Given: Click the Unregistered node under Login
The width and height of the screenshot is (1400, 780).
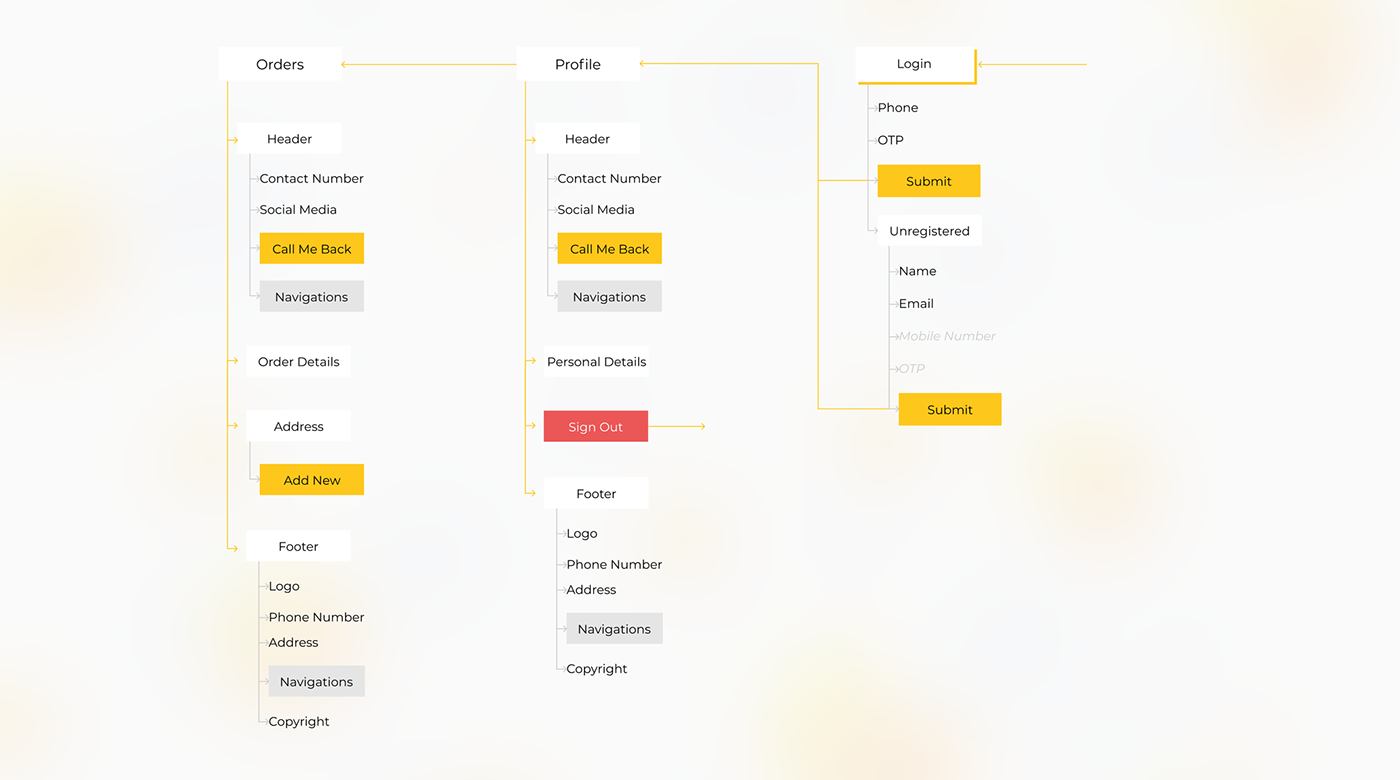Looking at the screenshot, I should (929, 231).
